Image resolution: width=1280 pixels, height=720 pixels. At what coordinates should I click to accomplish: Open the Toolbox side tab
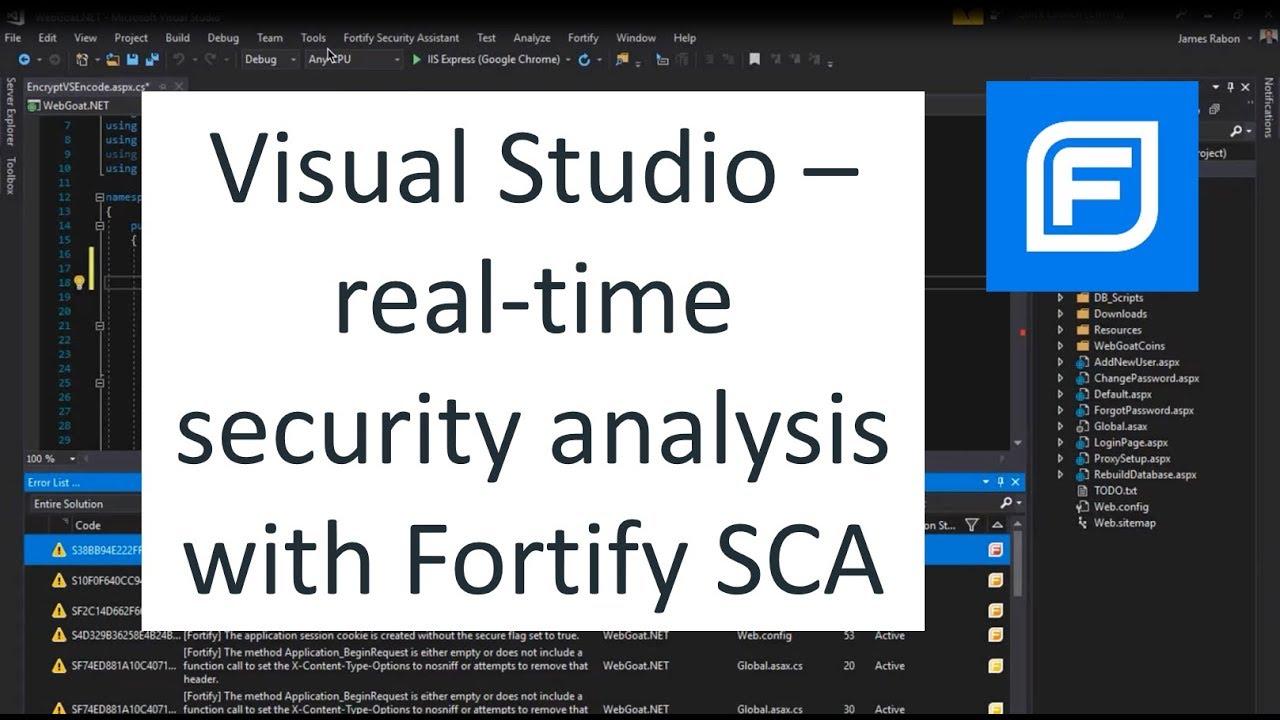[10, 175]
